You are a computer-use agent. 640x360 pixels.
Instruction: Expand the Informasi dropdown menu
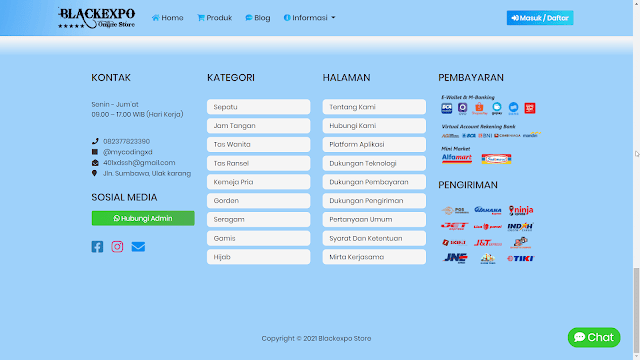pyautogui.click(x=309, y=18)
